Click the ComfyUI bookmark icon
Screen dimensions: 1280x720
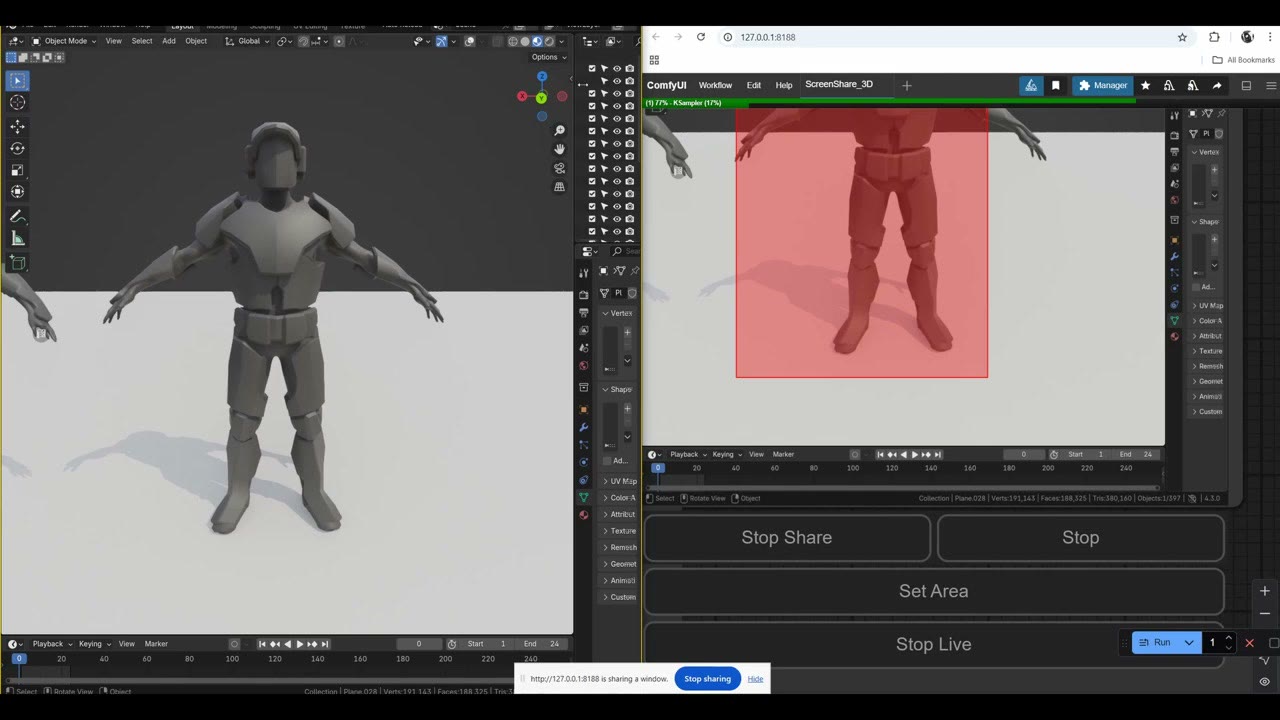point(1056,86)
